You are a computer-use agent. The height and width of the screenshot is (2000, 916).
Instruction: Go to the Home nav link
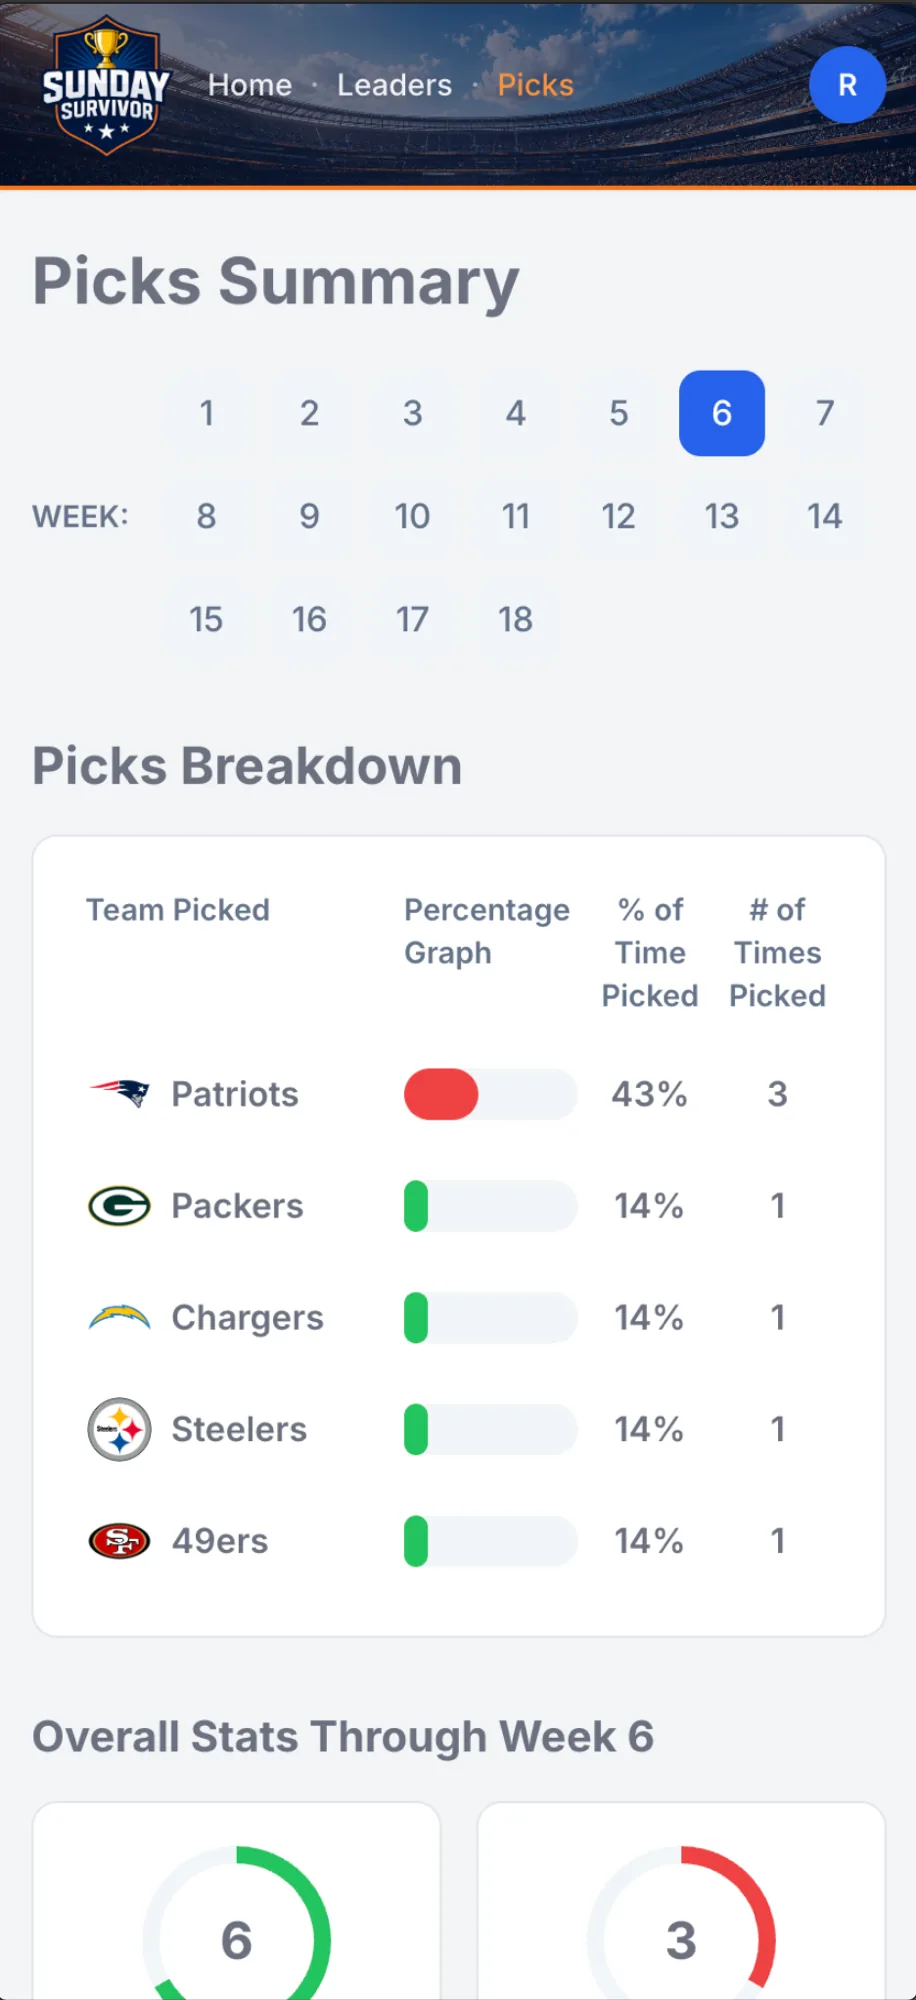tap(250, 85)
